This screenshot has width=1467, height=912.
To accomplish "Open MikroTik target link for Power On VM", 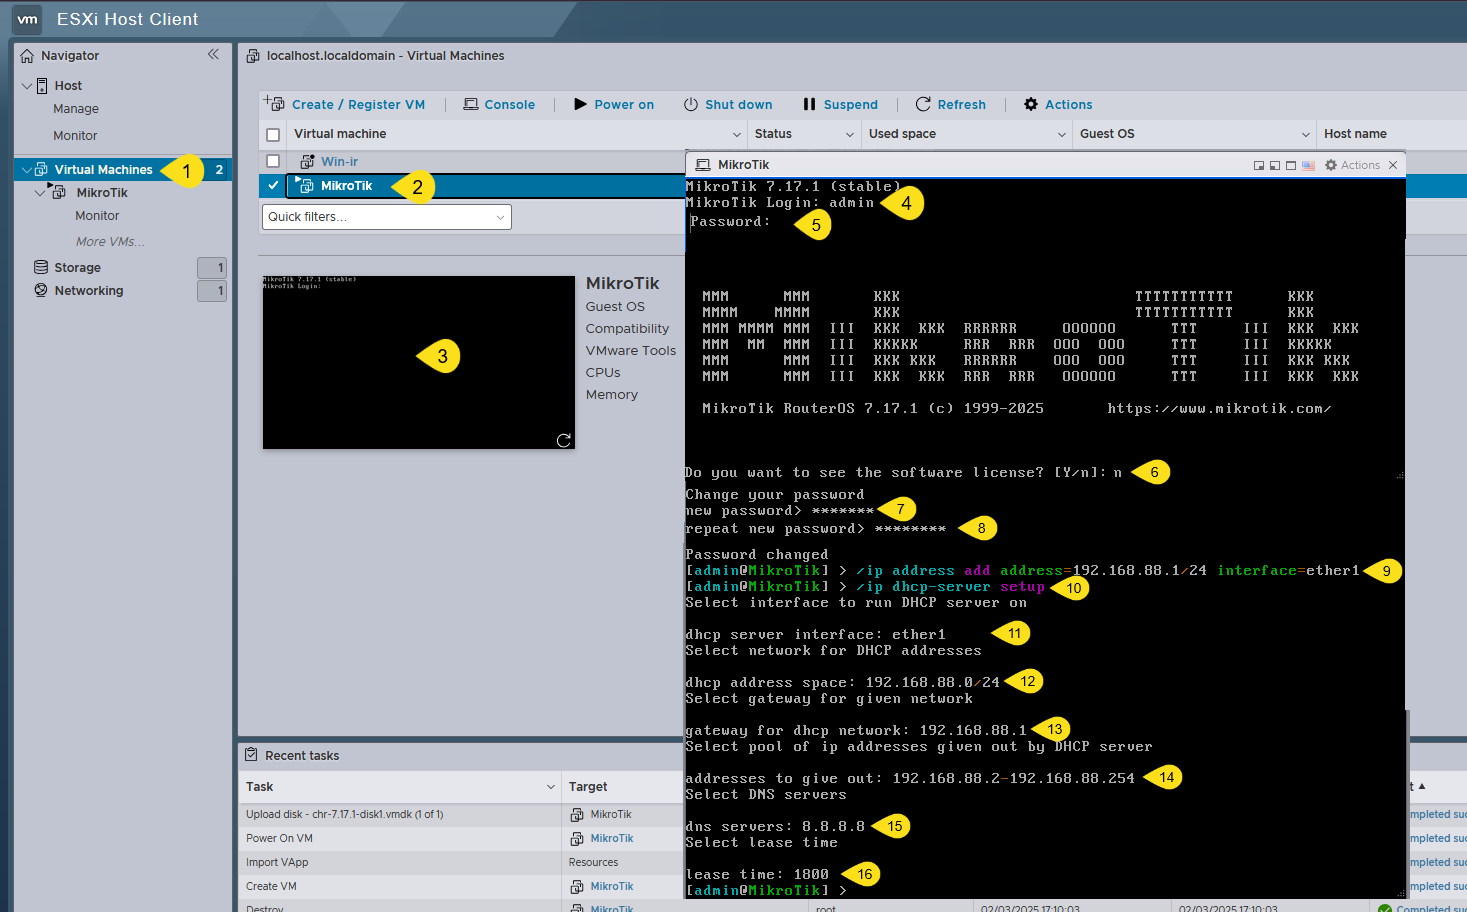I will click(612, 838).
